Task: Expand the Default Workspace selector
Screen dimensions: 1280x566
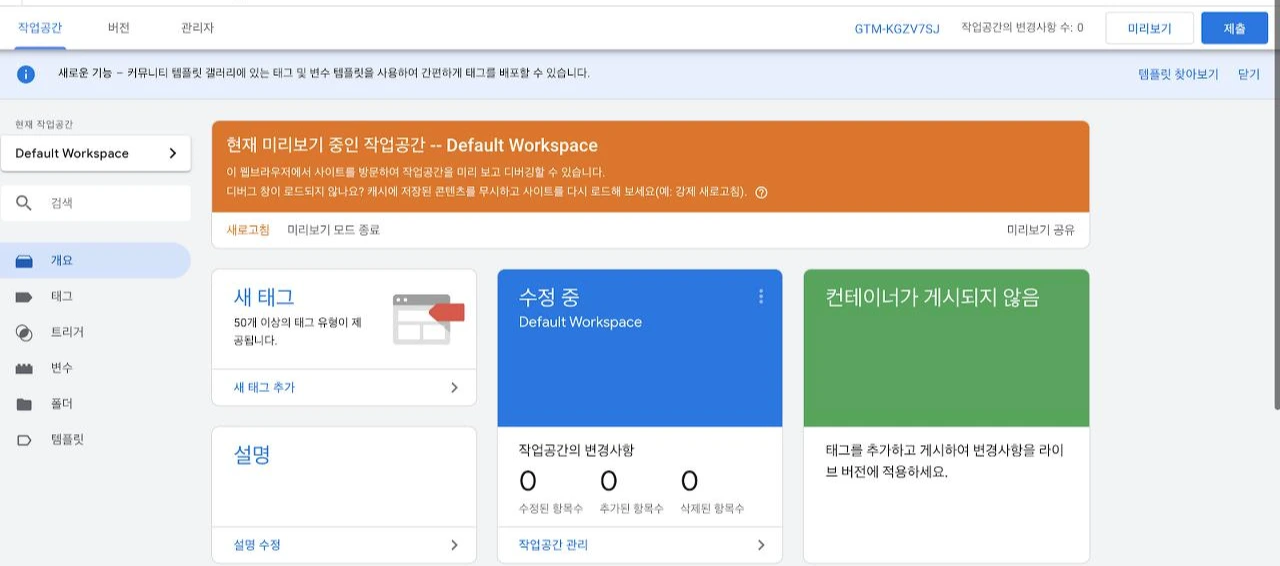Action: click(x=96, y=153)
